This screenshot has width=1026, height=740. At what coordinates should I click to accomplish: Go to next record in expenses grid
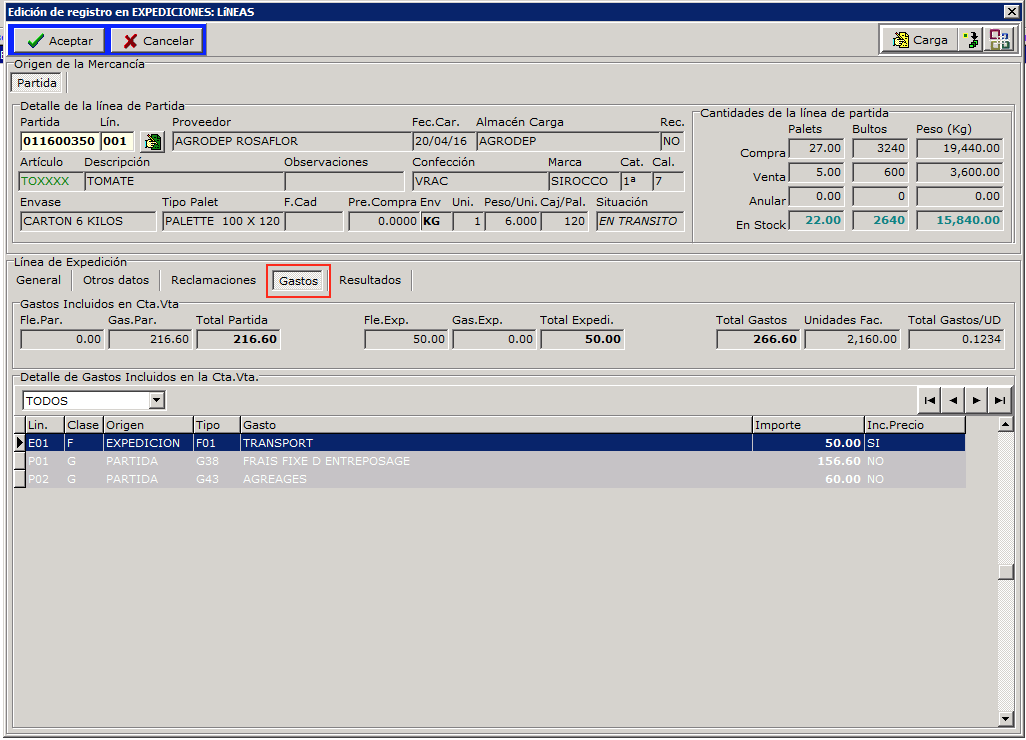pos(976,400)
